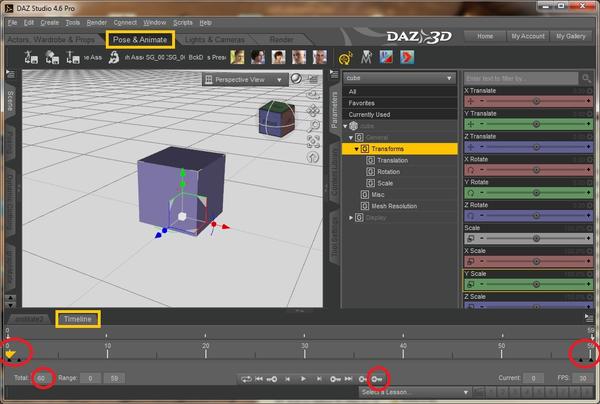600x404 pixels.
Task: Step forward one frame
Action: (319, 379)
